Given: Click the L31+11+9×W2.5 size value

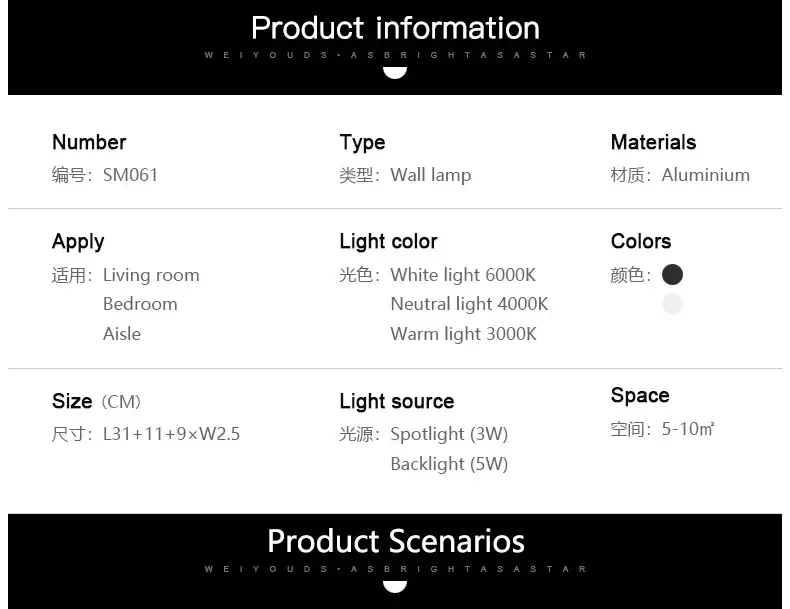Looking at the screenshot, I should pyautogui.click(x=171, y=434).
